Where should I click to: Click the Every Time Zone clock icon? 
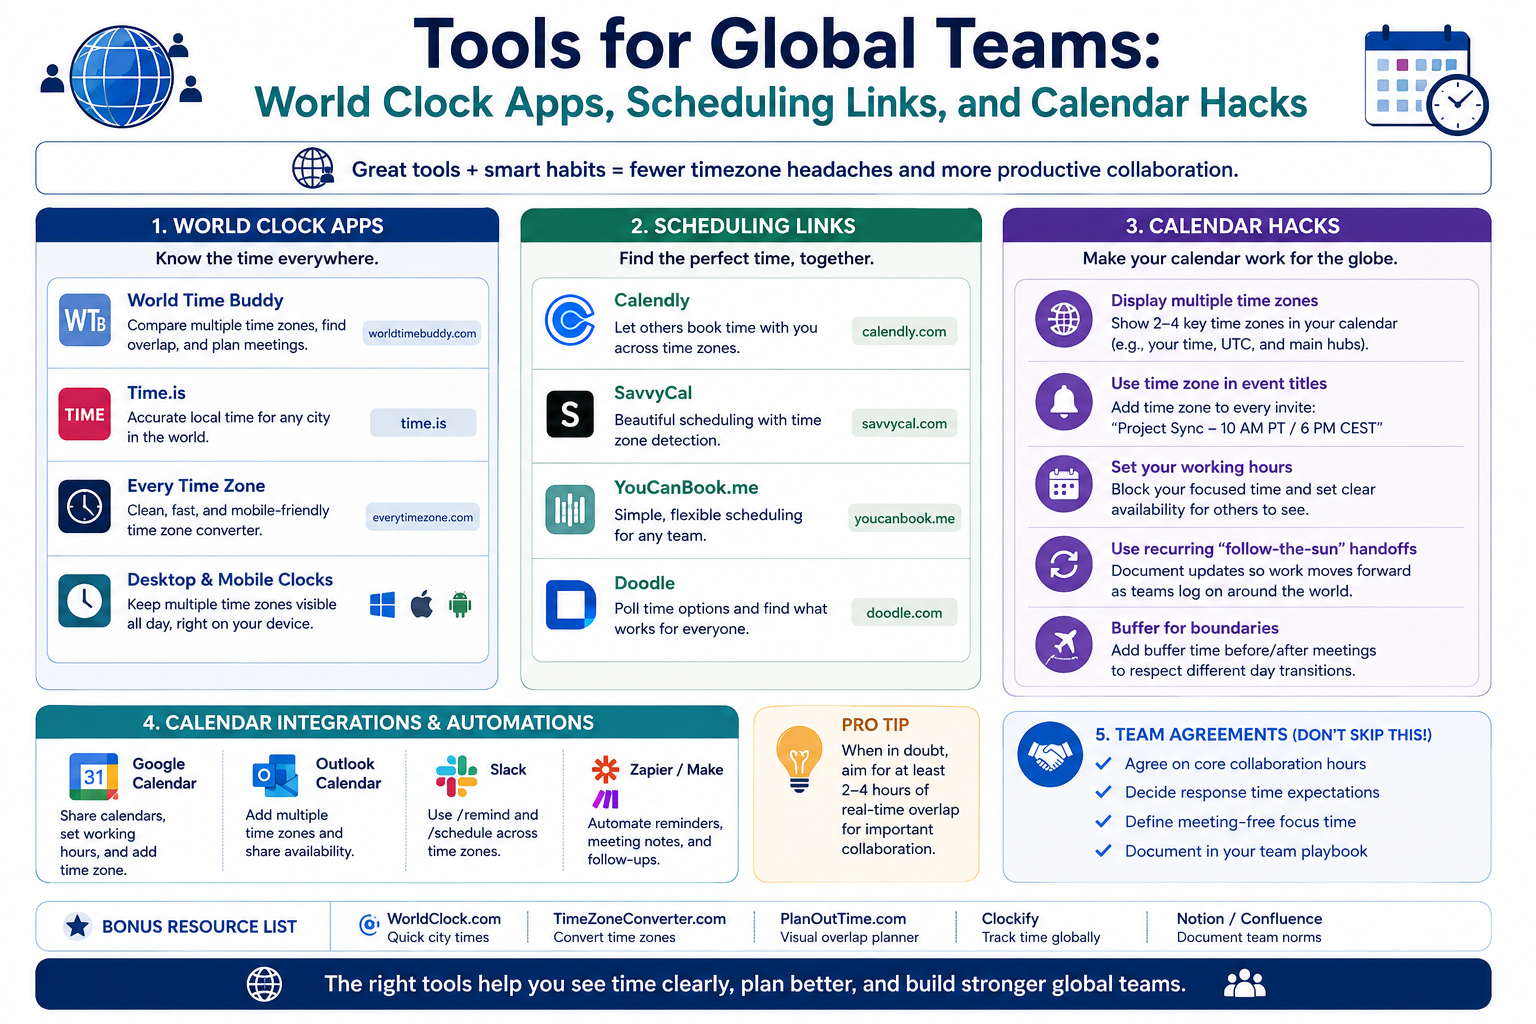tap(85, 507)
